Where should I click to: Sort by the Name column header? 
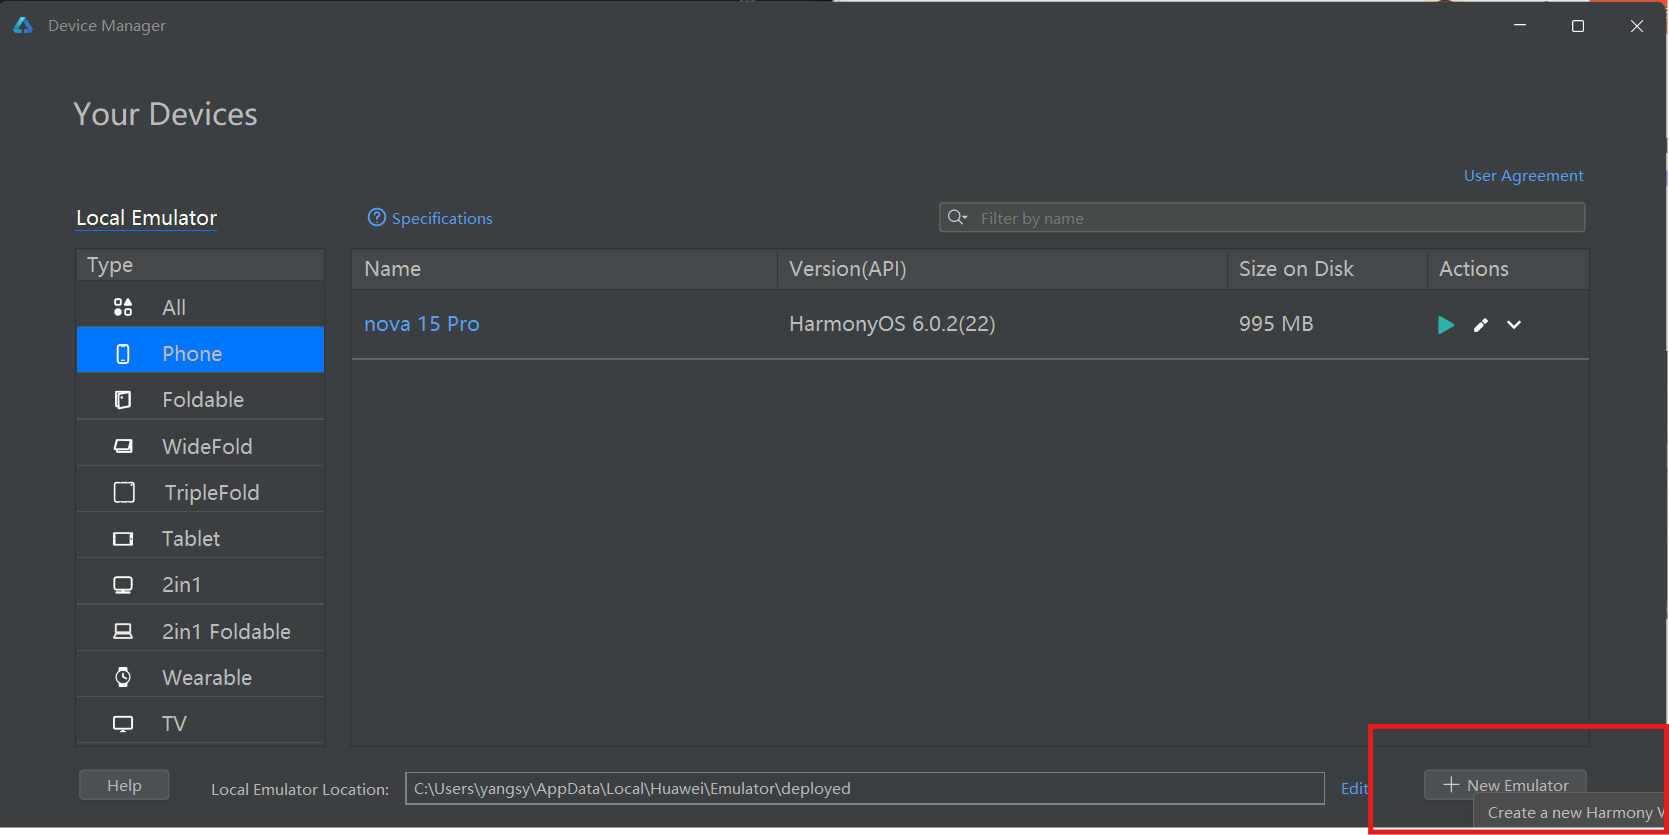(564, 269)
